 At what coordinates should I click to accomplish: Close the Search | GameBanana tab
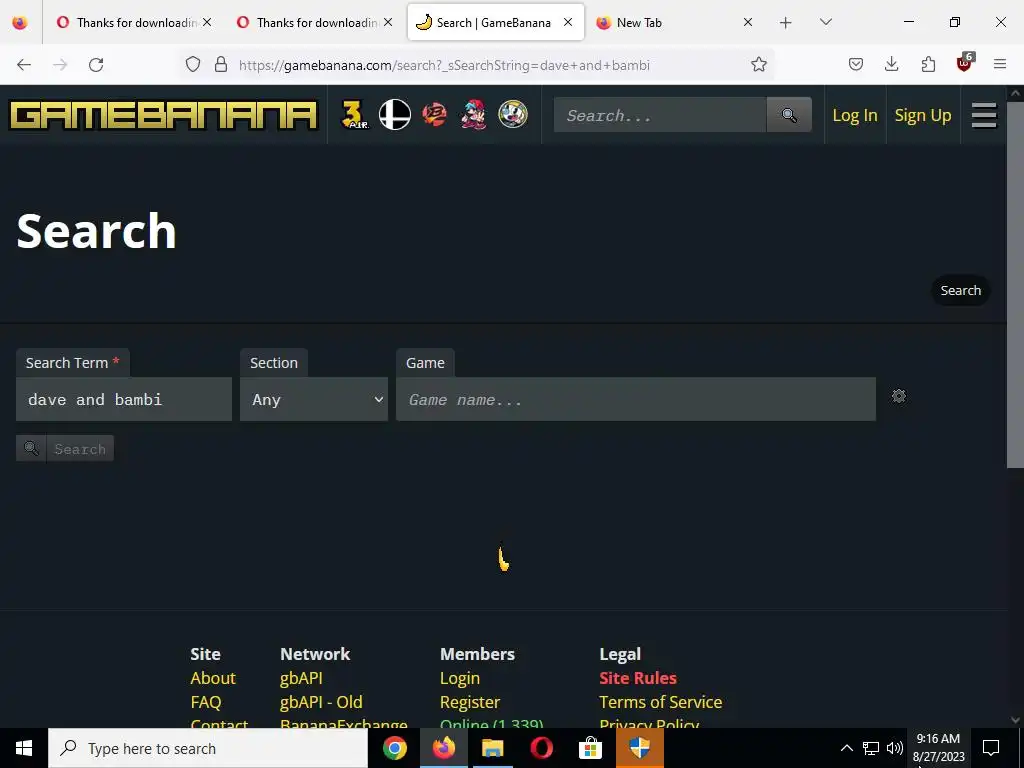(568, 23)
